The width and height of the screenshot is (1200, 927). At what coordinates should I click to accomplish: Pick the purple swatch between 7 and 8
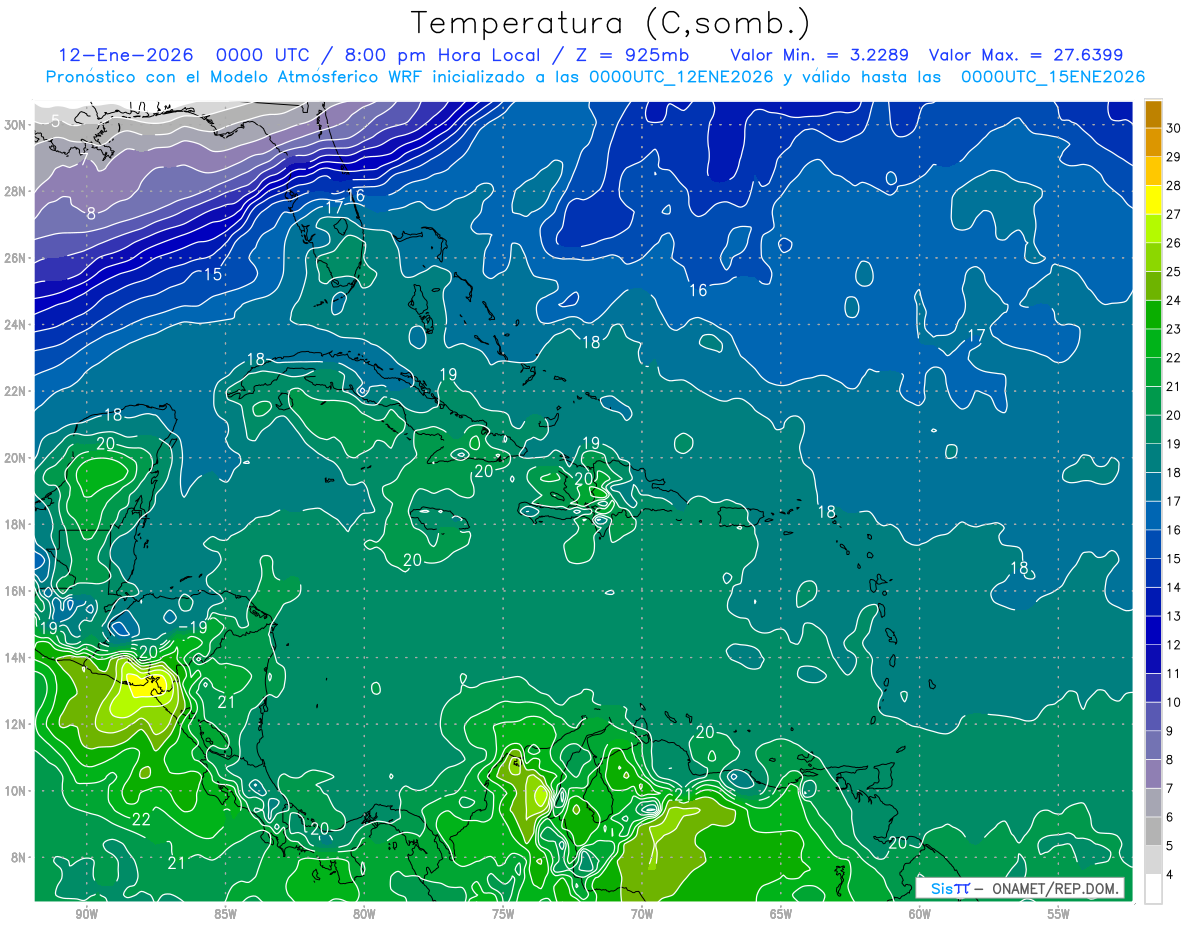1153,773
